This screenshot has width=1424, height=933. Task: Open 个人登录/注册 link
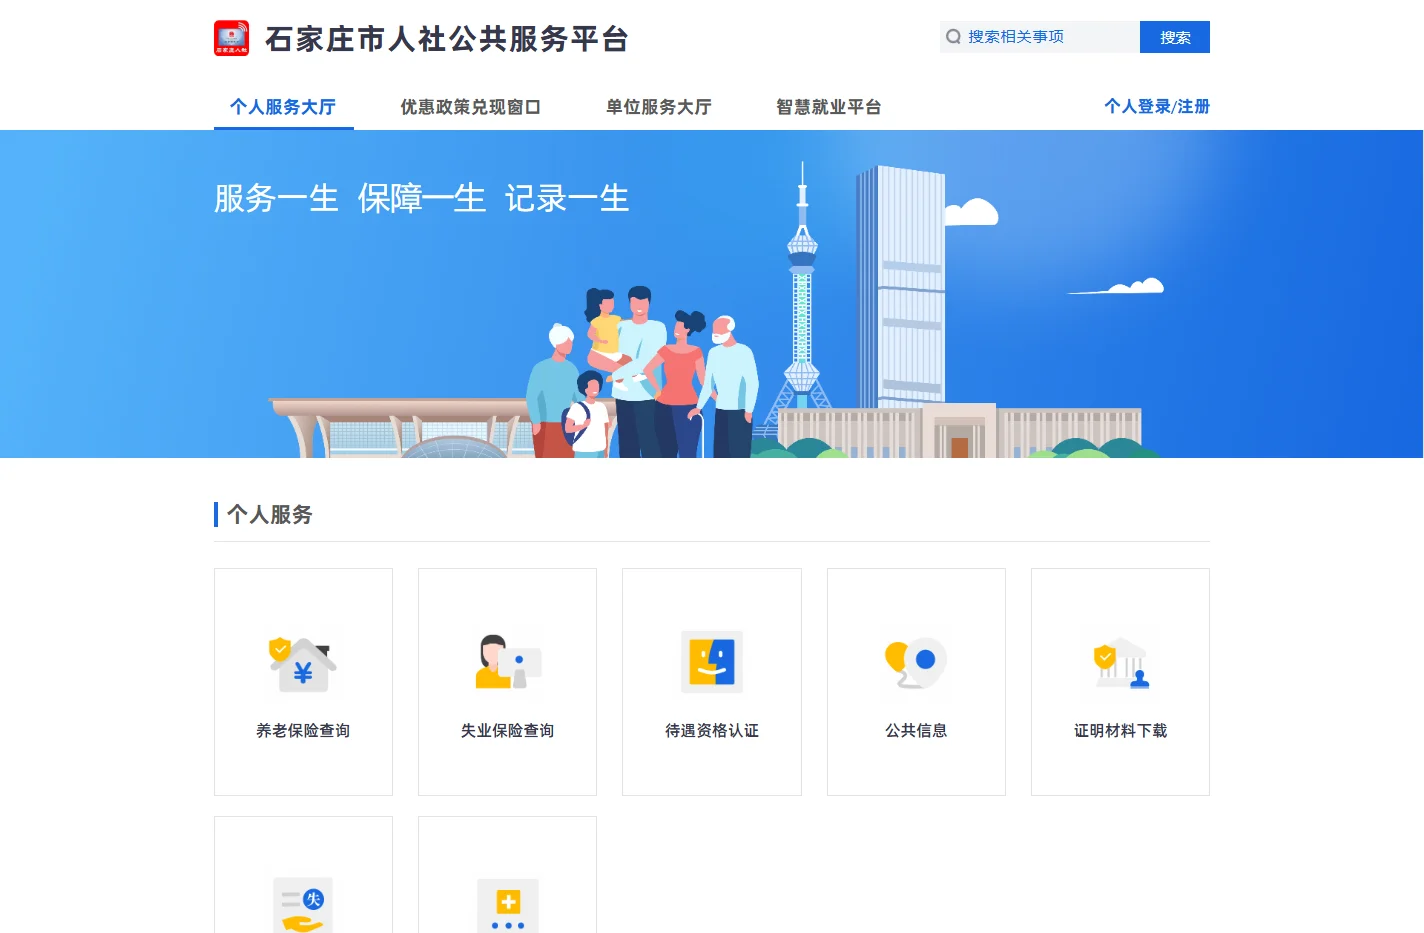[1157, 106]
